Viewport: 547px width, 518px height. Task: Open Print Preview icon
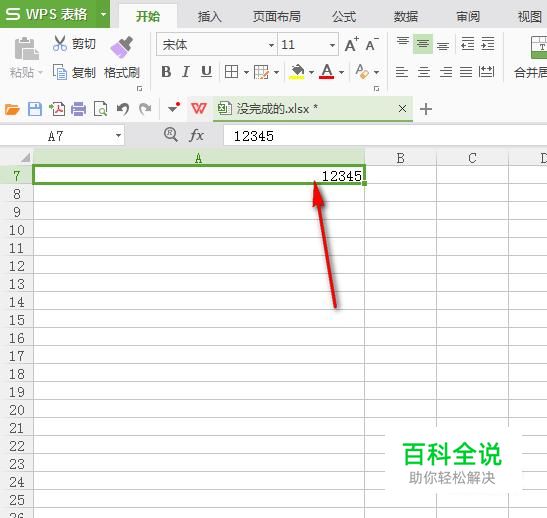click(x=100, y=109)
